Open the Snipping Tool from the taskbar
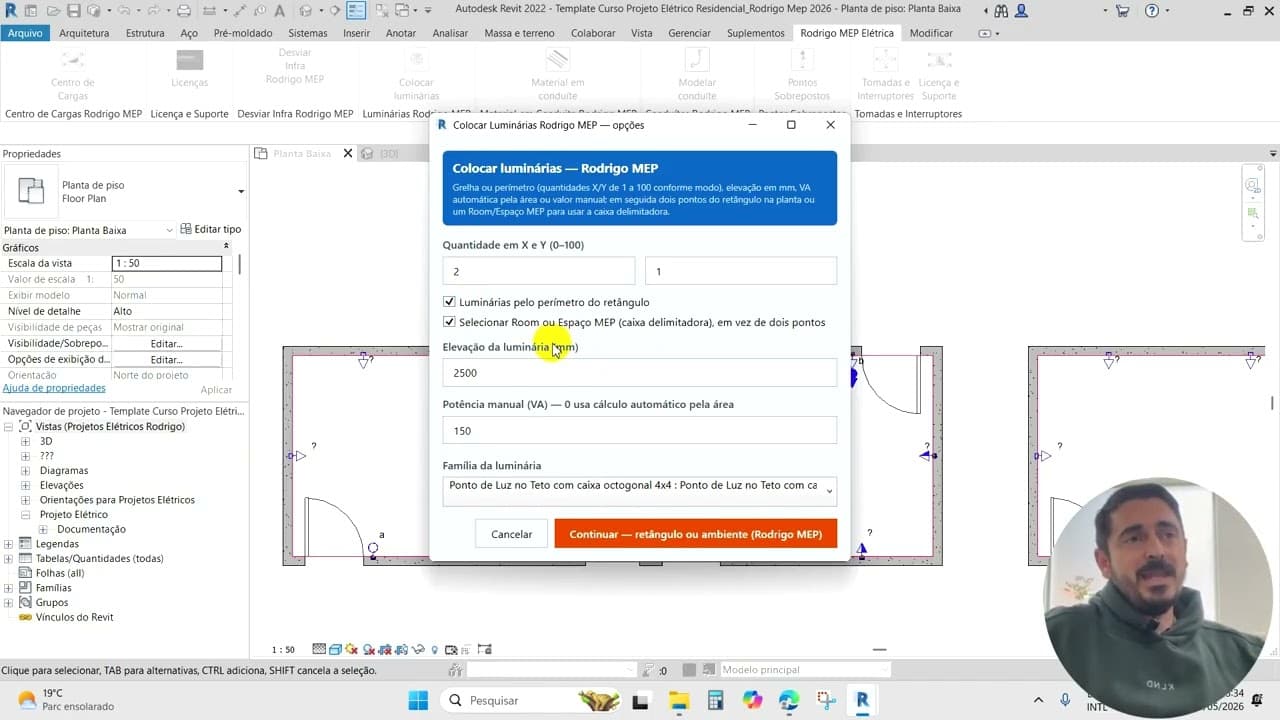The image size is (1280, 720). click(825, 700)
